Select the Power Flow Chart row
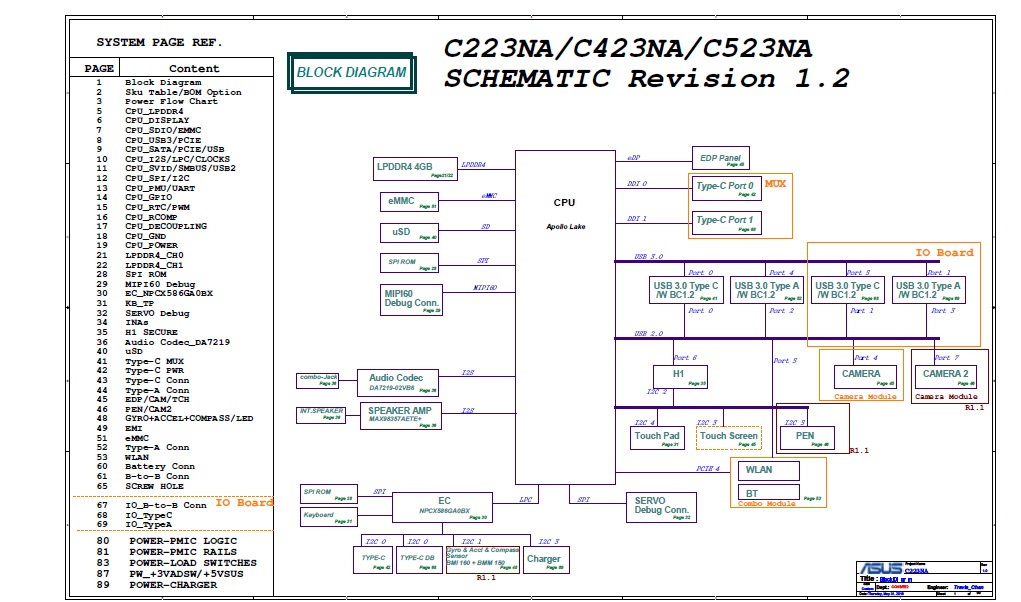Image resolution: width=1021 pixels, height=602 pixels. point(169,102)
